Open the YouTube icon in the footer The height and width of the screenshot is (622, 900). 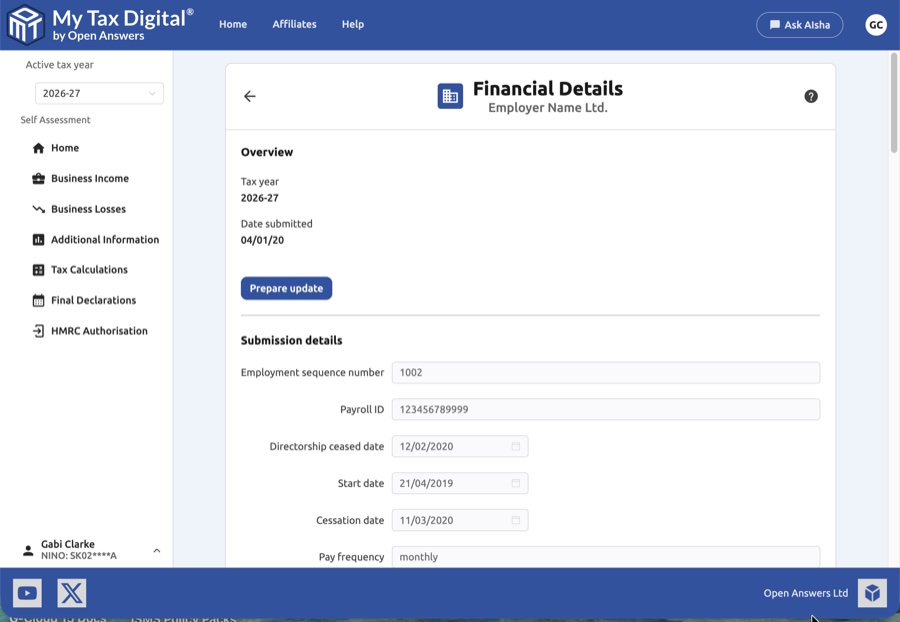[x=27, y=592]
